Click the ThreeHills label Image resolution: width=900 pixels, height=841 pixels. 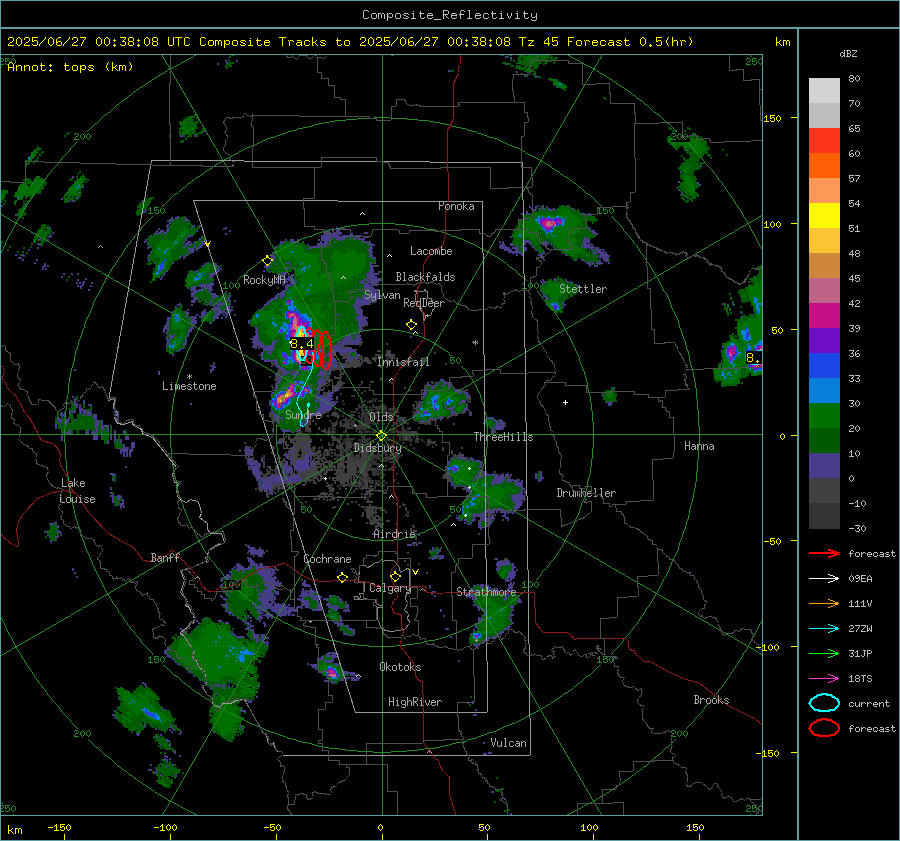point(503,437)
